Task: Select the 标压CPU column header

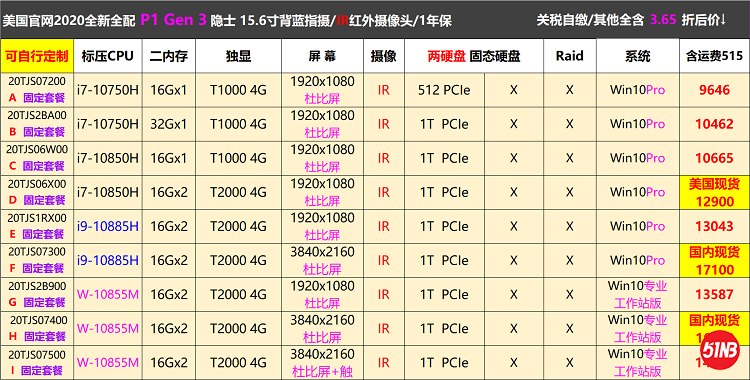Action: click(x=108, y=56)
